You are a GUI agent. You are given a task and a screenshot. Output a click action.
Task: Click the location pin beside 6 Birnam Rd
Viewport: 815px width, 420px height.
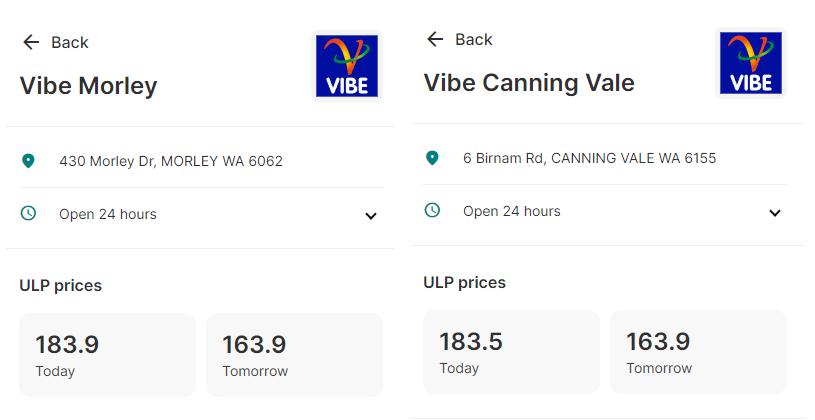(x=432, y=158)
